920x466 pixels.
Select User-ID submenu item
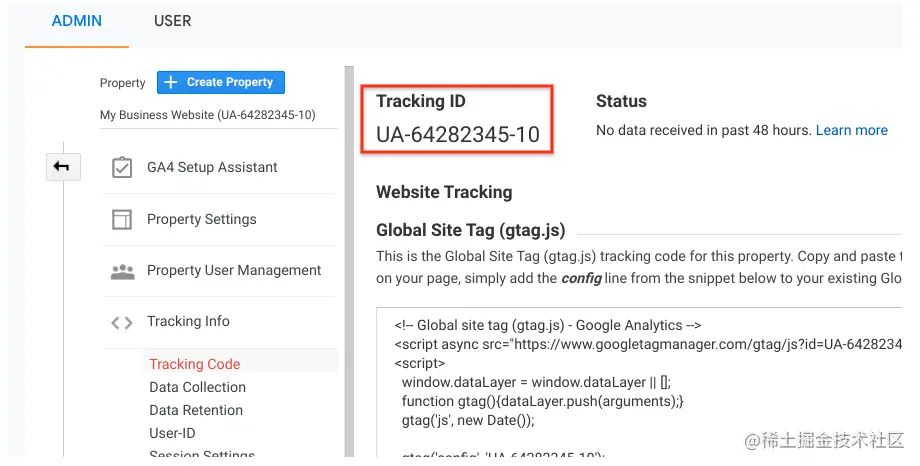click(172, 433)
